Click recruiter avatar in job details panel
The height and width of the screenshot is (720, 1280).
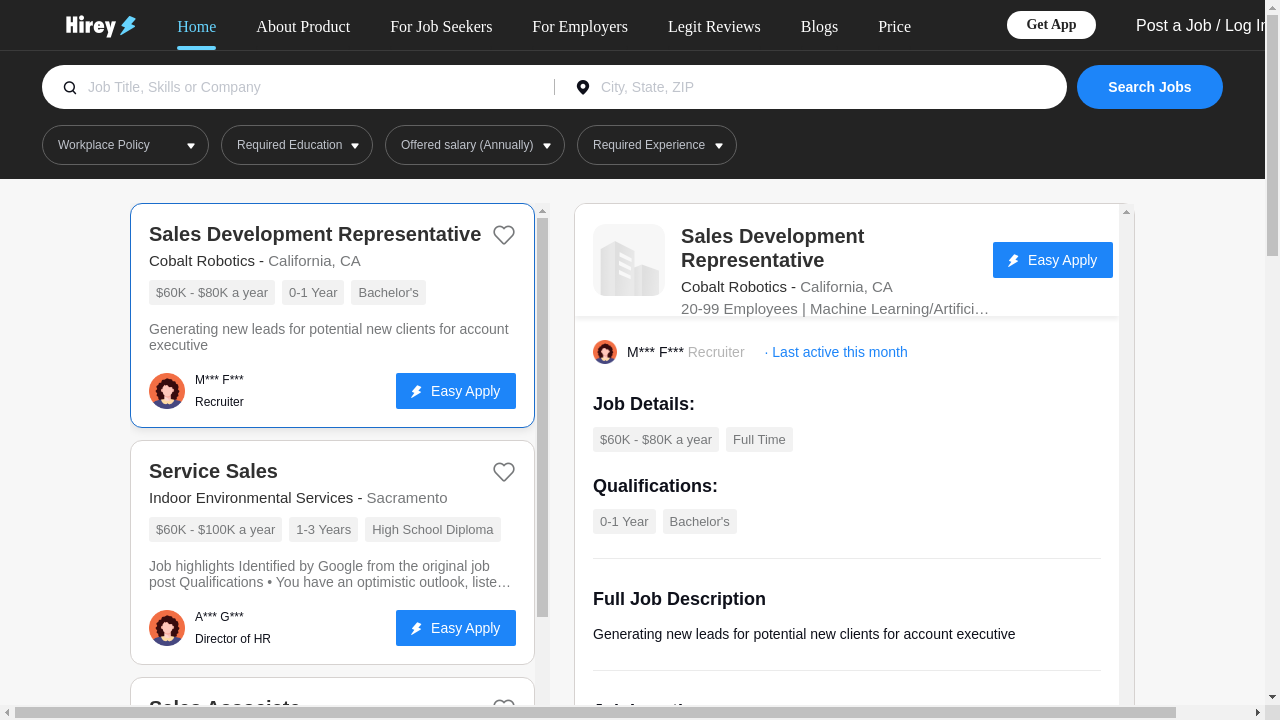point(605,352)
